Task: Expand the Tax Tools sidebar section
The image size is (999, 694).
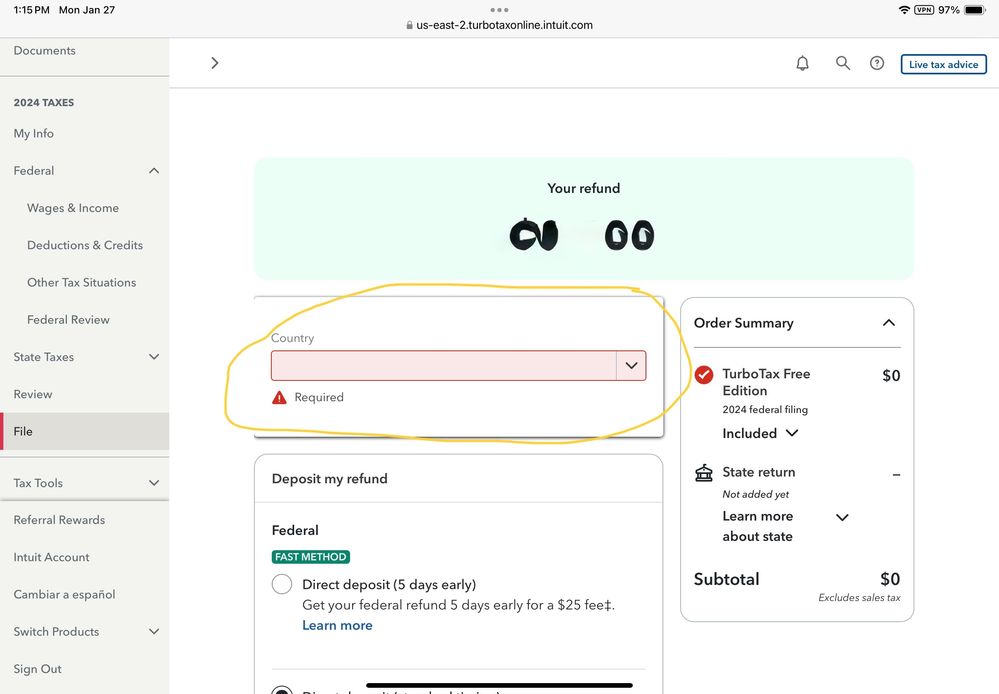Action: pyautogui.click(x=154, y=483)
